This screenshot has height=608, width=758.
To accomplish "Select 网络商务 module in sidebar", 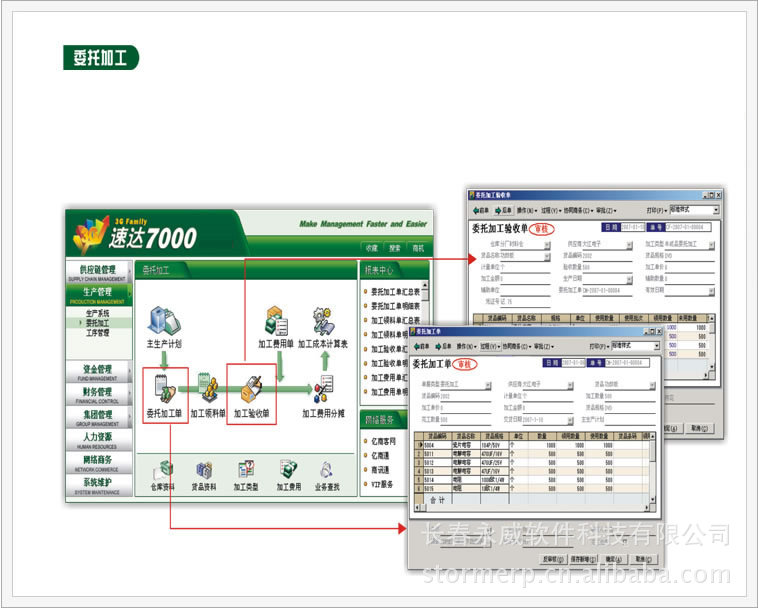I will [98, 463].
